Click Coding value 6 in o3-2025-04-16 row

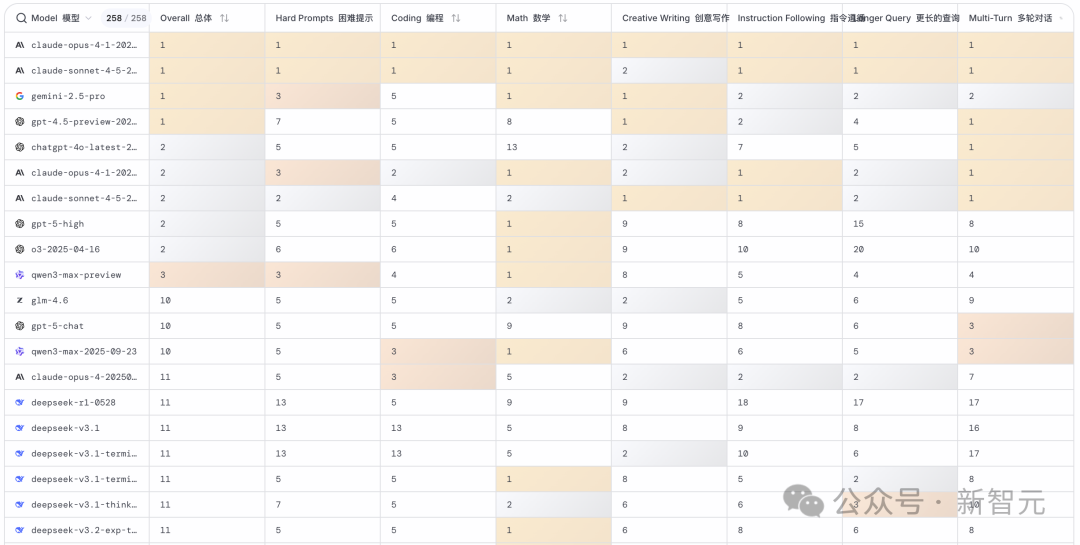[394, 249]
